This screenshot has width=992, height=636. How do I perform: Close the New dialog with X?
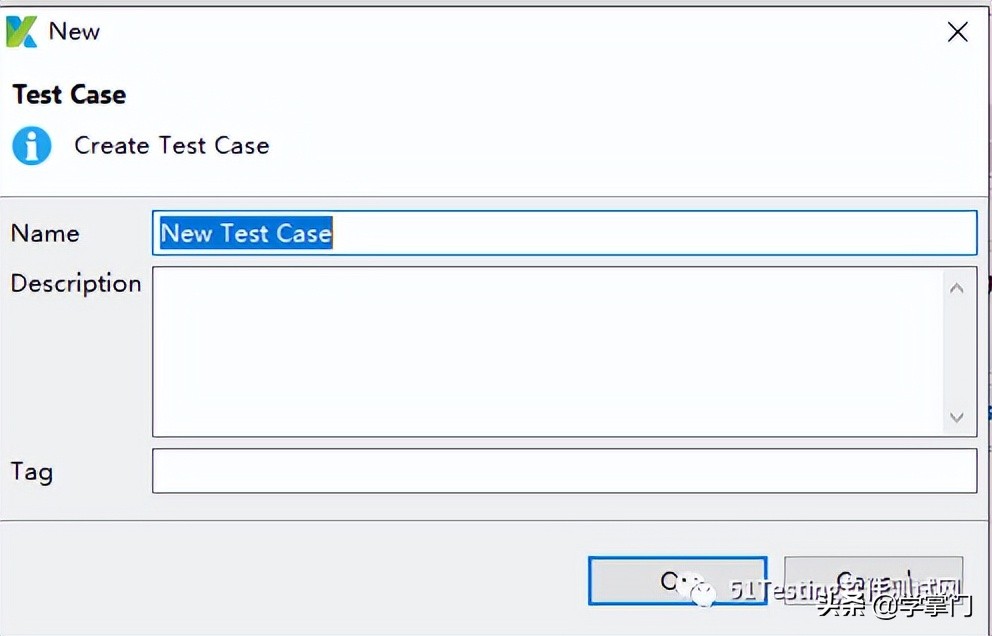[957, 33]
